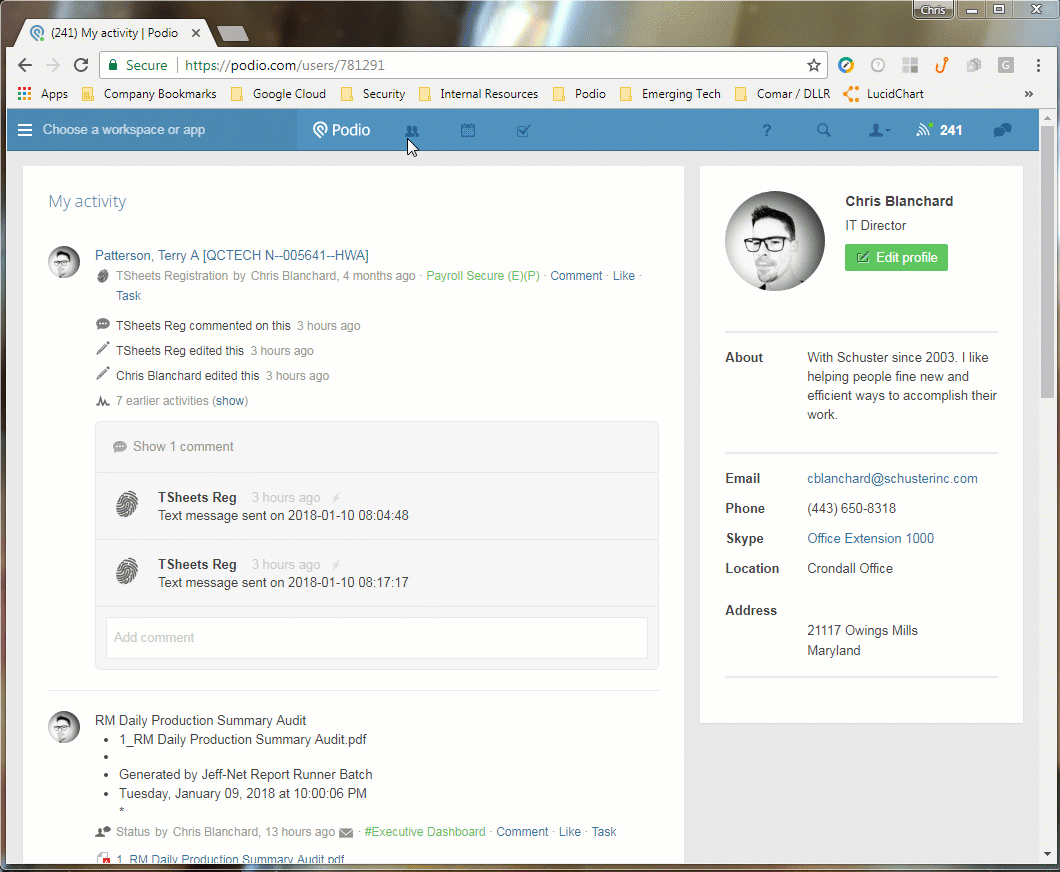Open the #Executive Dashboard link
The image size is (1060, 872).
pyautogui.click(x=425, y=832)
